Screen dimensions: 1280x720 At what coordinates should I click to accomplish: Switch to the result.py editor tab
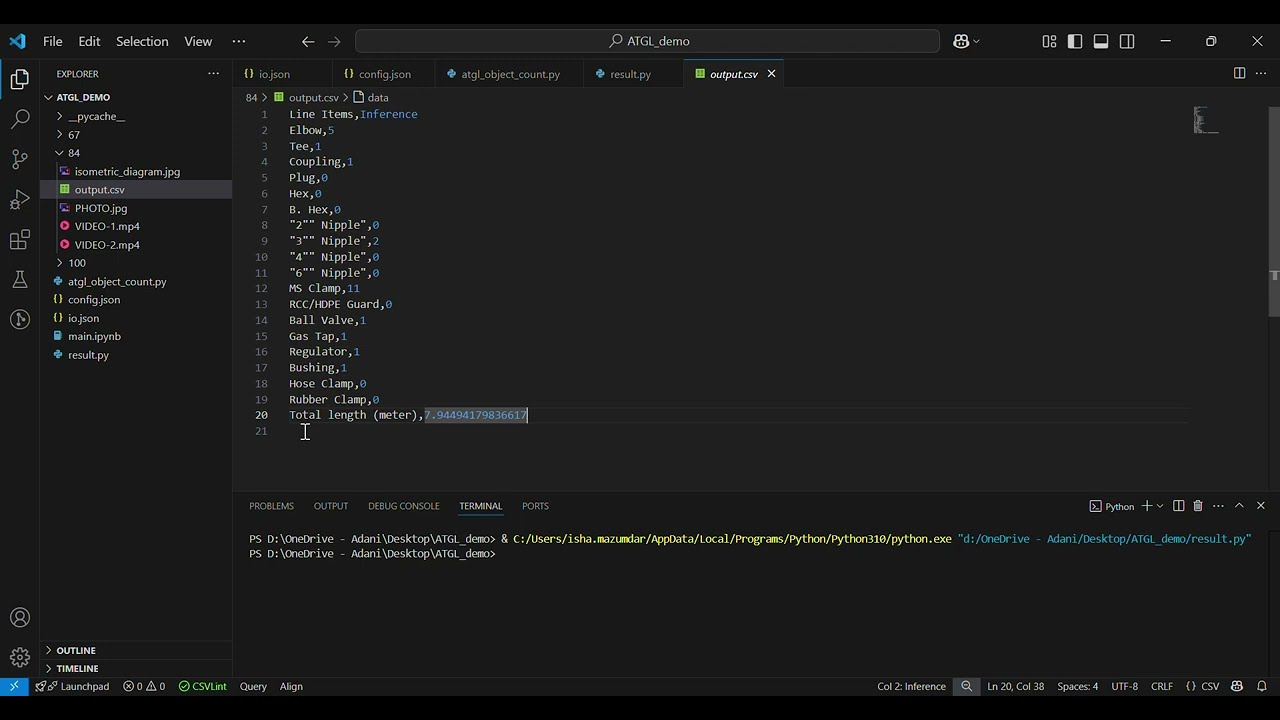coord(630,74)
